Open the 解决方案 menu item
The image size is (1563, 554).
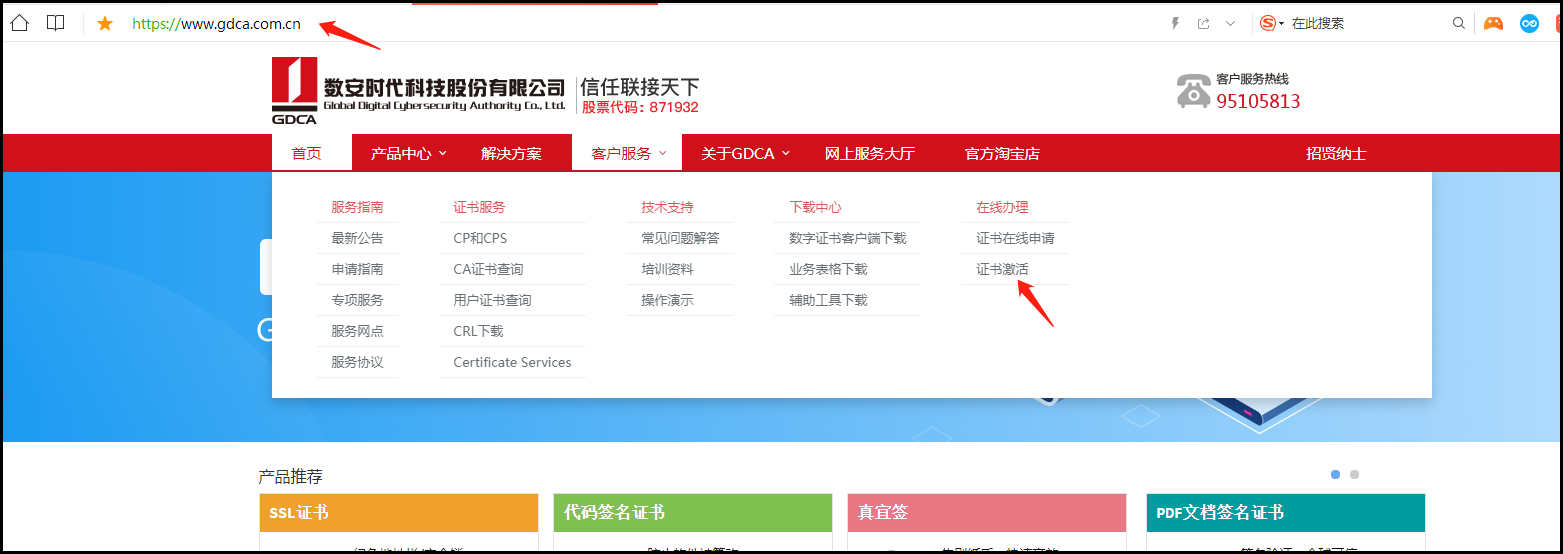(x=511, y=153)
